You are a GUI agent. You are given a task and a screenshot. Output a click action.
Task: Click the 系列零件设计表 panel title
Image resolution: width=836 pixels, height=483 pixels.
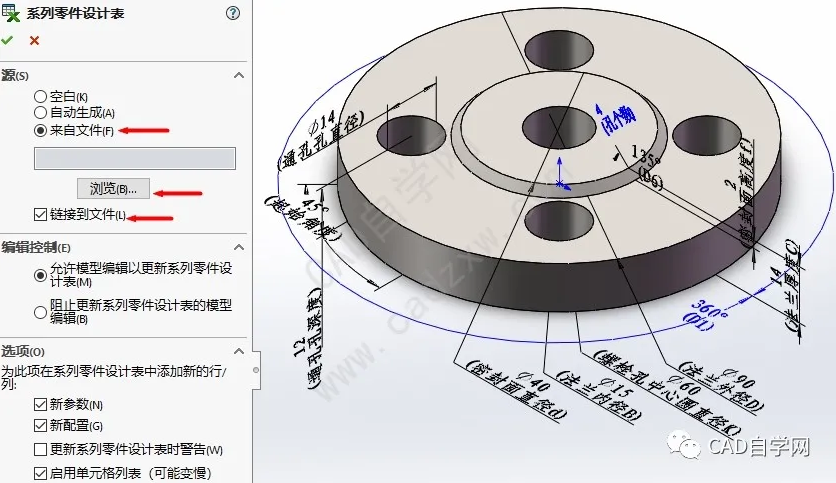tap(75, 13)
